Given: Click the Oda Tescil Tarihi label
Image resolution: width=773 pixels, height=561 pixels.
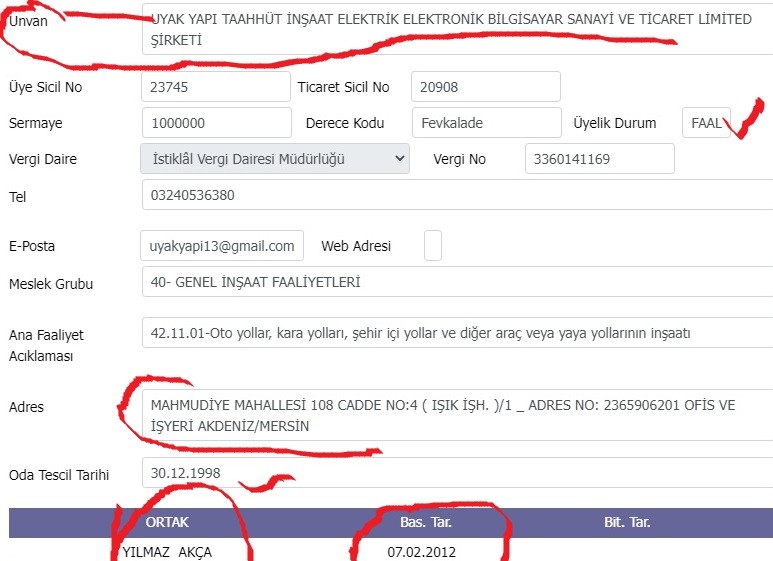Looking at the screenshot, I should [x=59, y=475].
